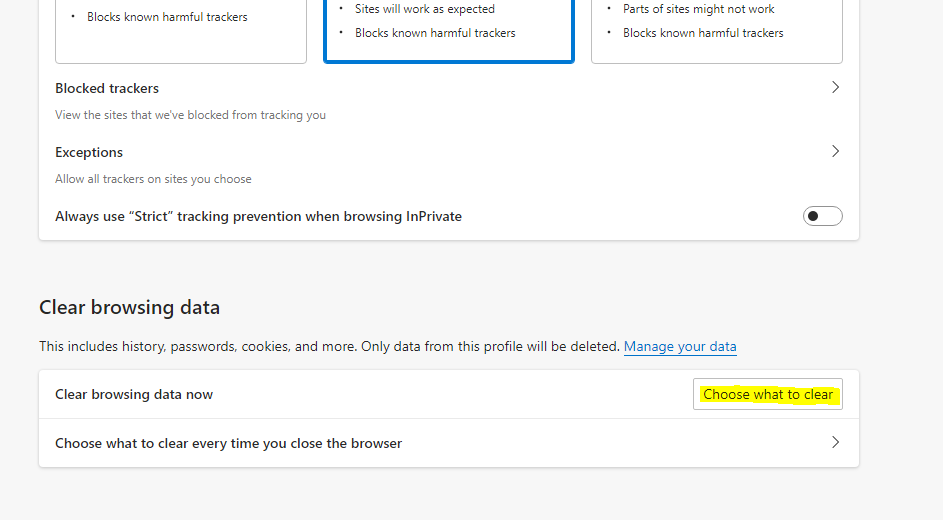Open the 'Manage your data' link
The width and height of the screenshot is (943, 520).
tap(680, 346)
